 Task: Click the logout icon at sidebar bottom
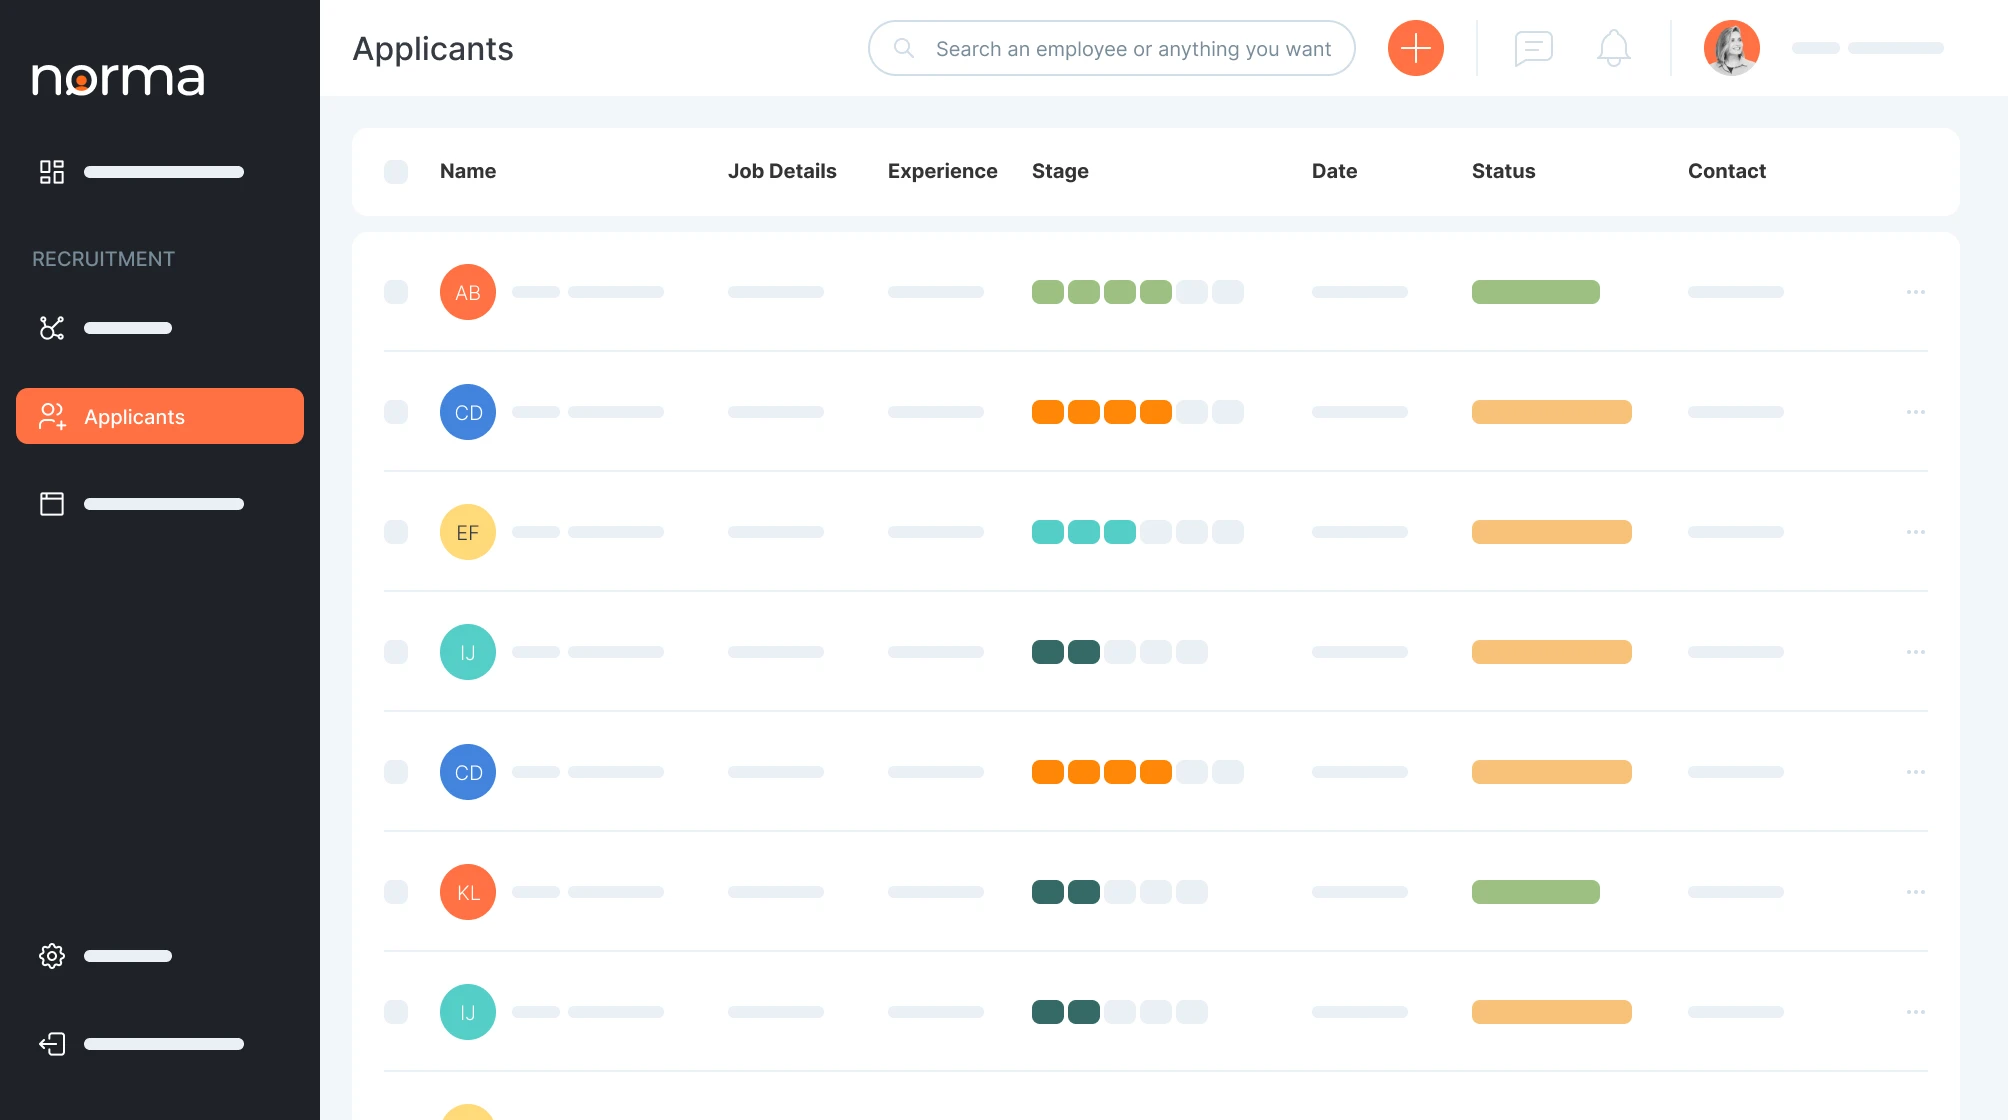(52, 1044)
